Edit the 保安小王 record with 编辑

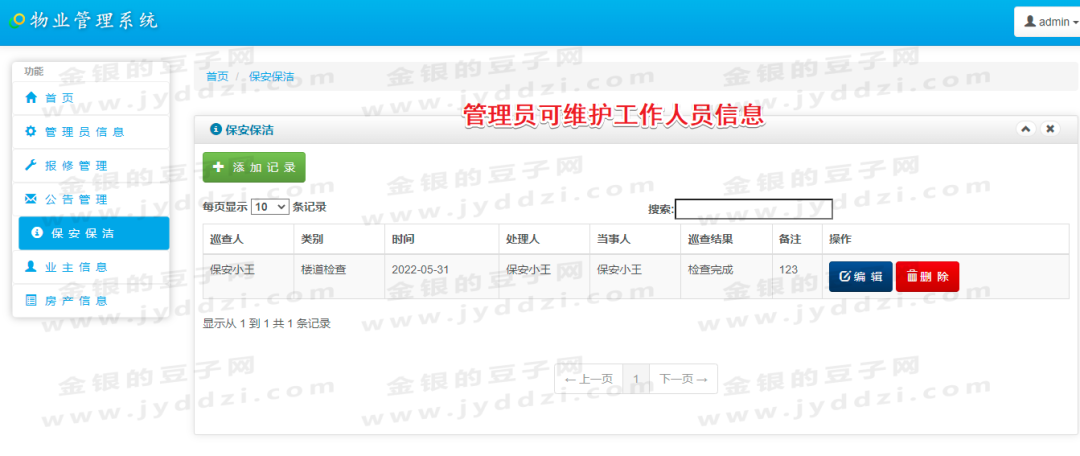click(x=860, y=276)
